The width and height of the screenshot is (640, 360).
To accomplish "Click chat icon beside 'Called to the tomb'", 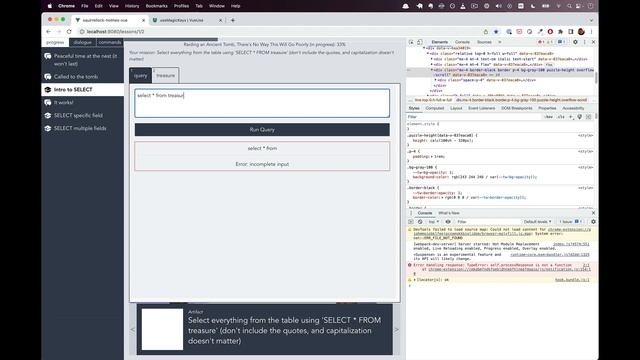I will click(48, 77).
